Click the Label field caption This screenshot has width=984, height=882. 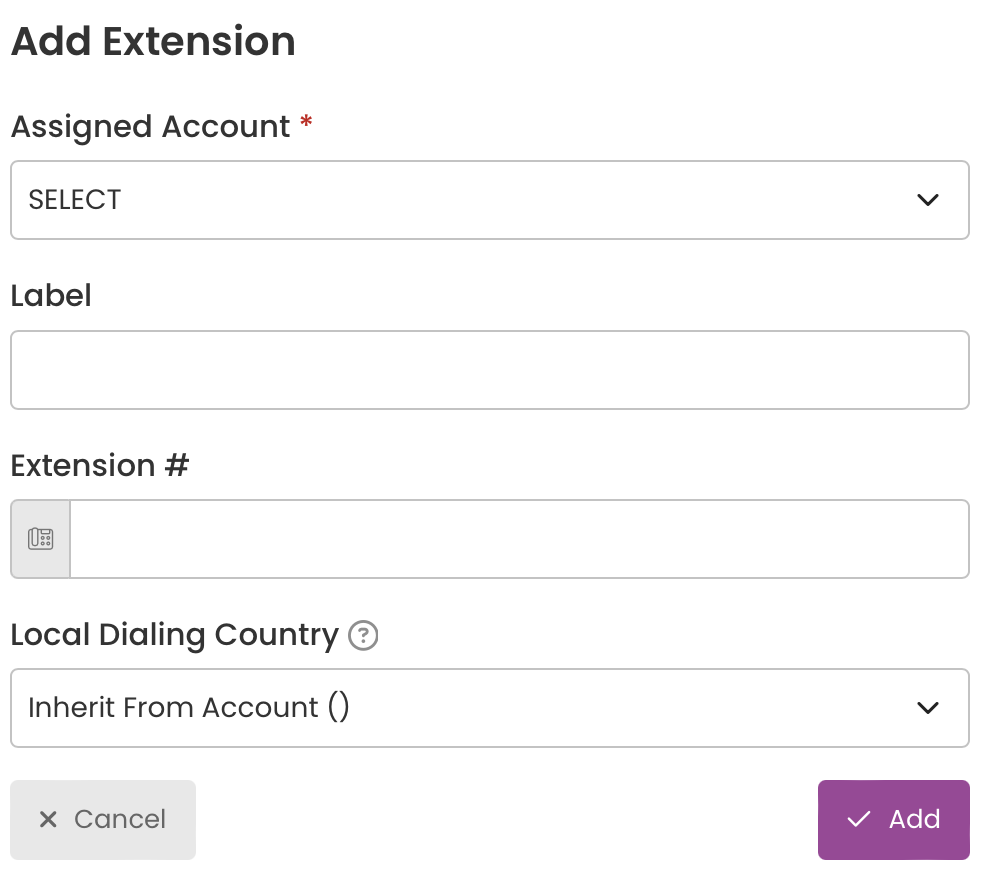51,296
